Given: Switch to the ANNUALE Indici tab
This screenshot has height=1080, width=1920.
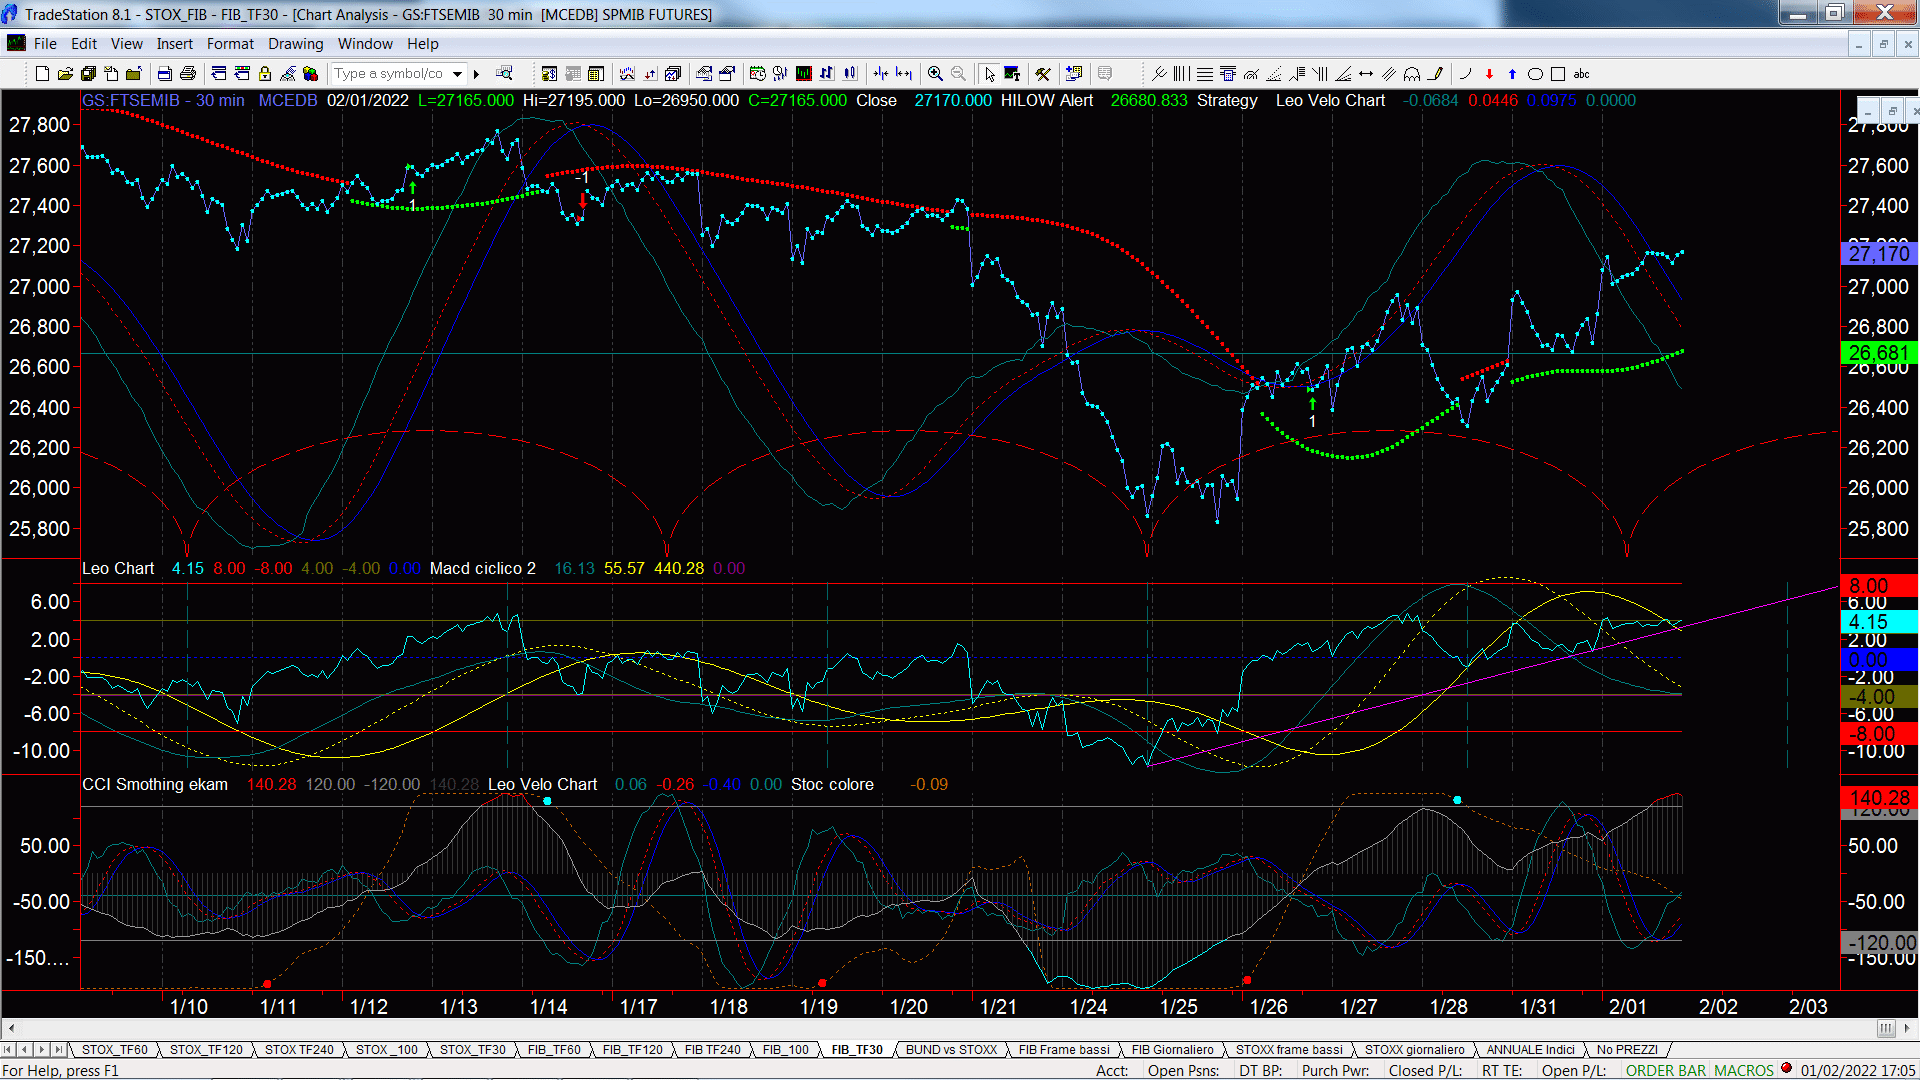Looking at the screenshot, I should 1530,1050.
